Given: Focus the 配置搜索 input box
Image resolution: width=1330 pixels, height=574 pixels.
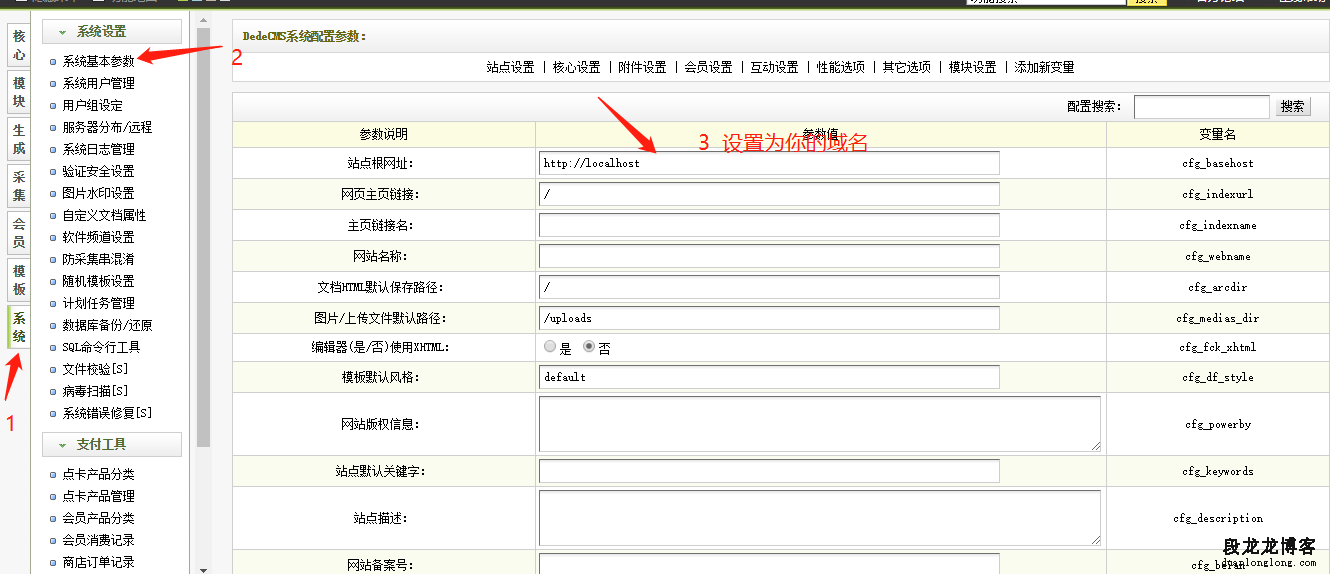Looking at the screenshot, I should tap(1202, 106).
